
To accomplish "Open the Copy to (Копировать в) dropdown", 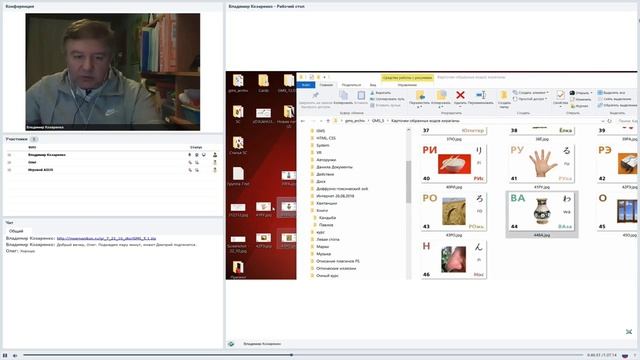I will 441,99.
